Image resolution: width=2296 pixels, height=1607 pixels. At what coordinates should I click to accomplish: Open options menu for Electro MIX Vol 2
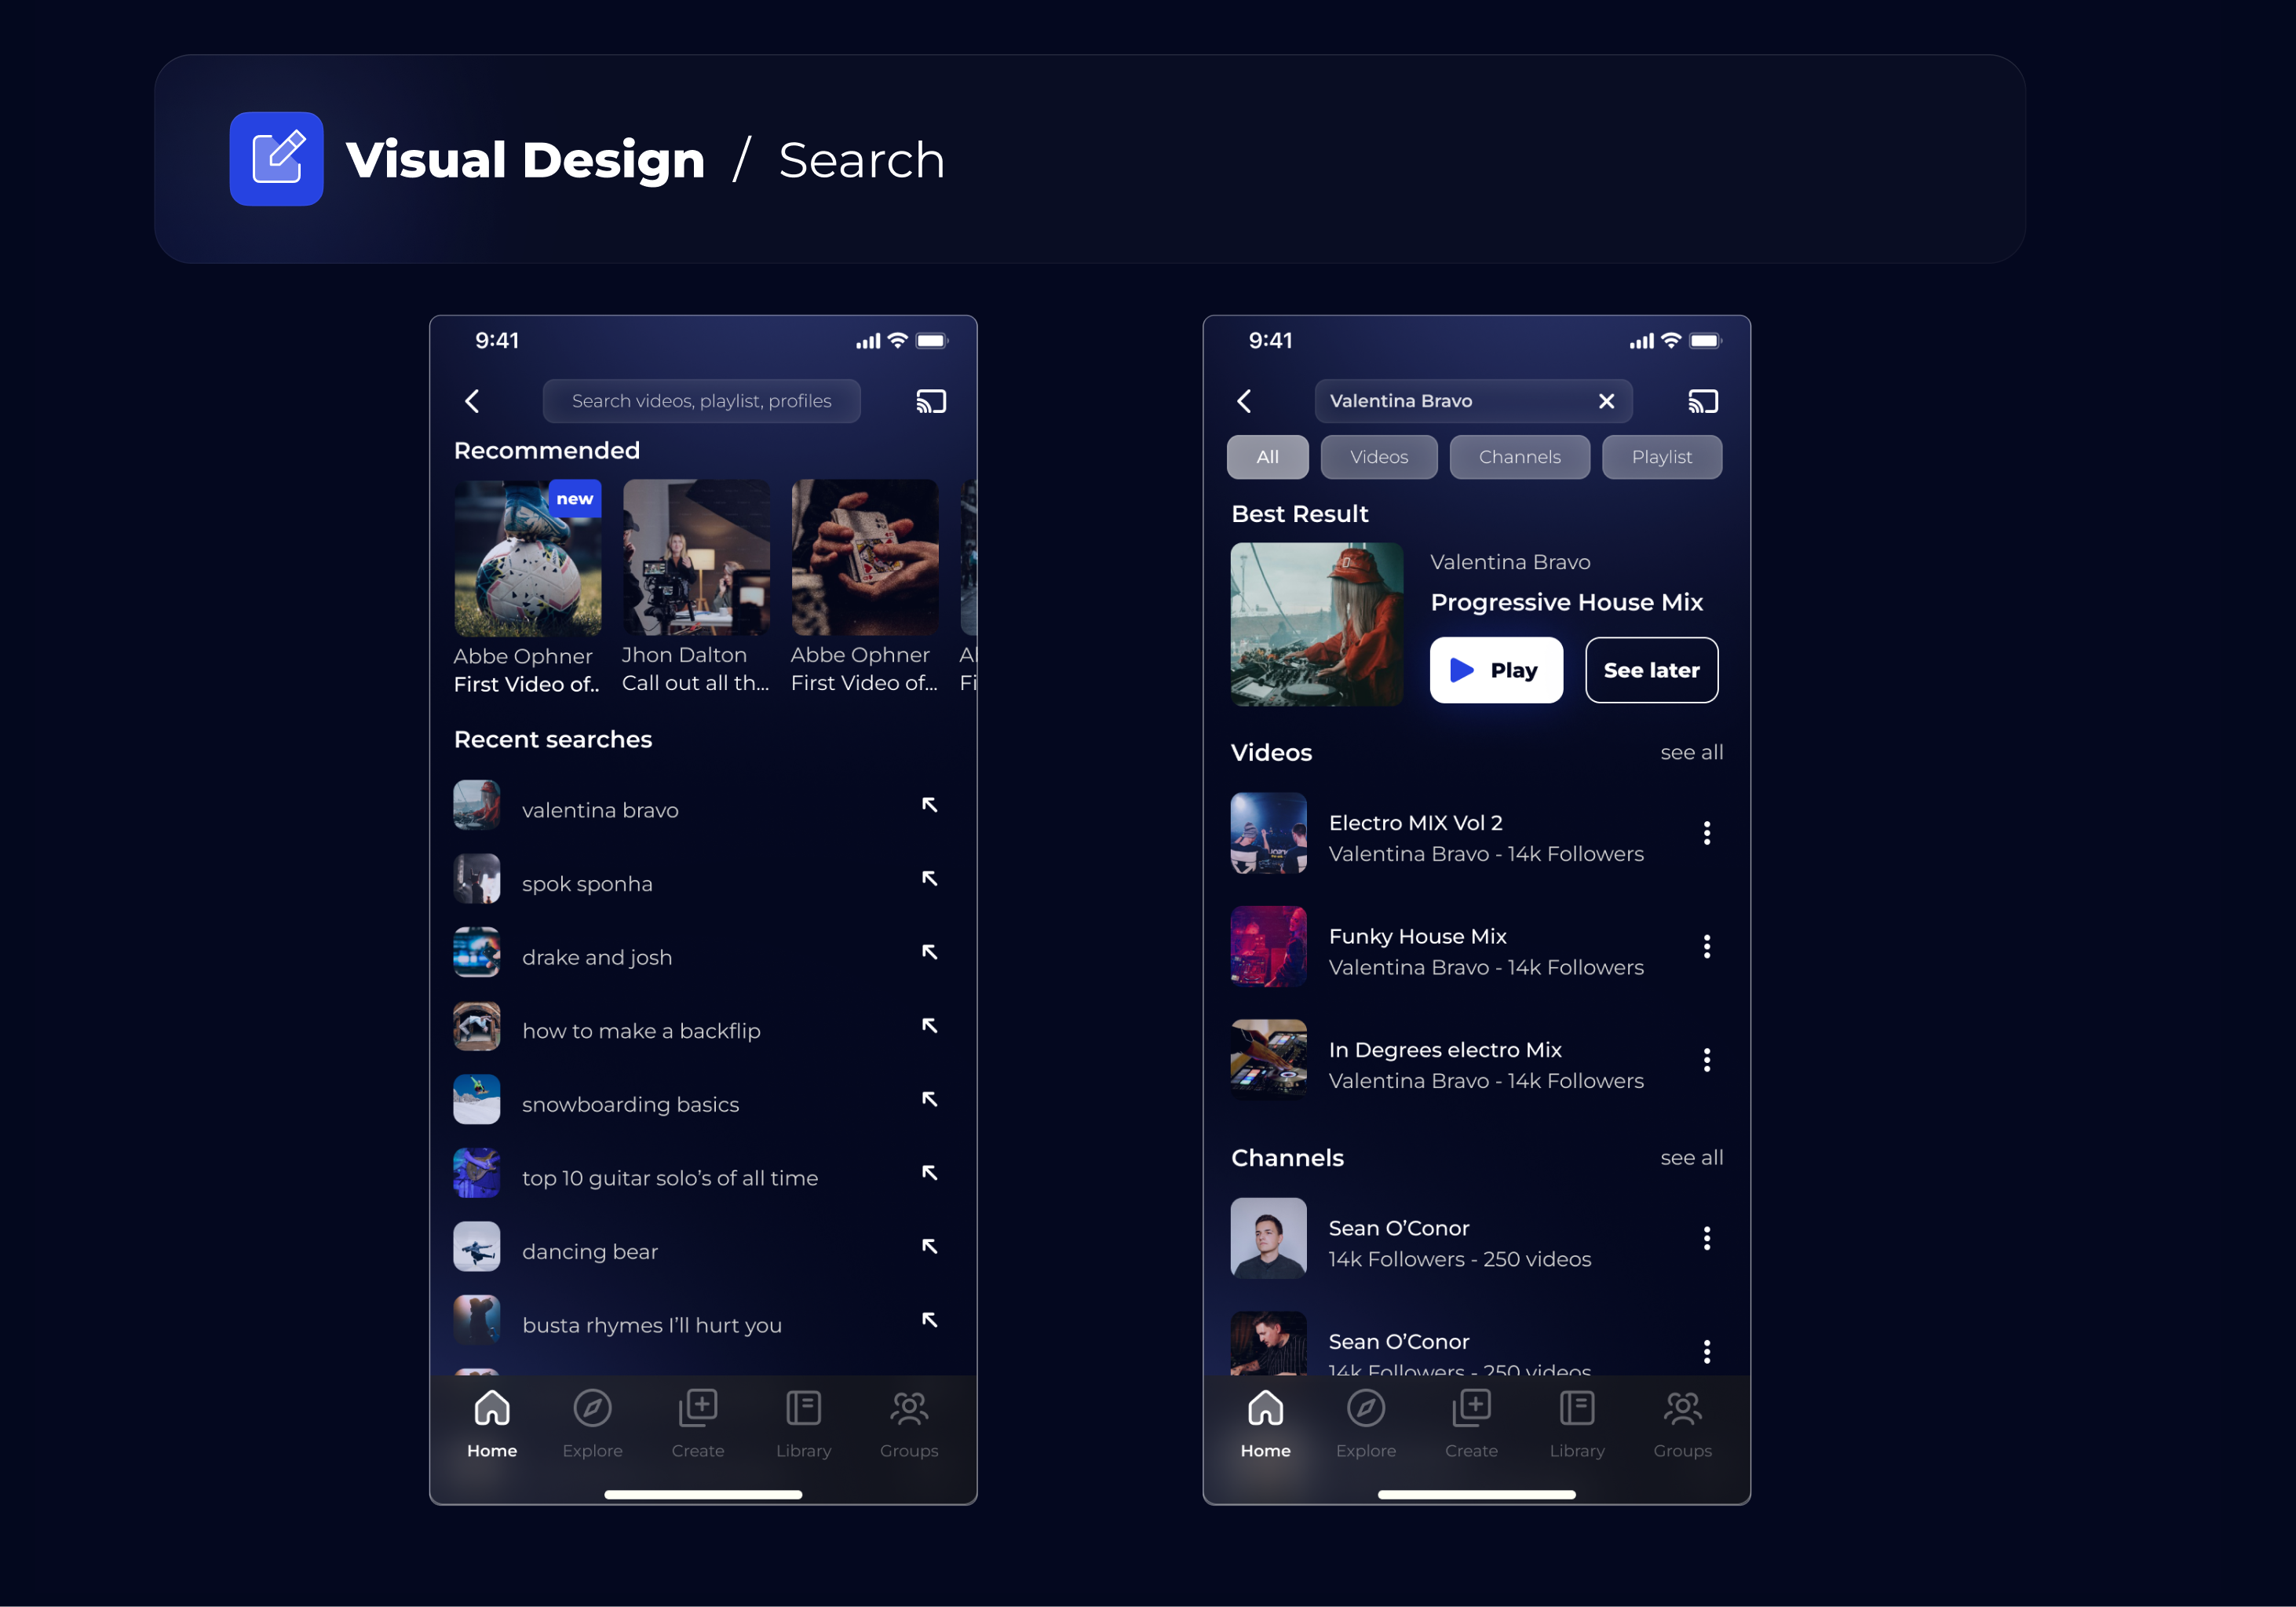[1706, 833]
